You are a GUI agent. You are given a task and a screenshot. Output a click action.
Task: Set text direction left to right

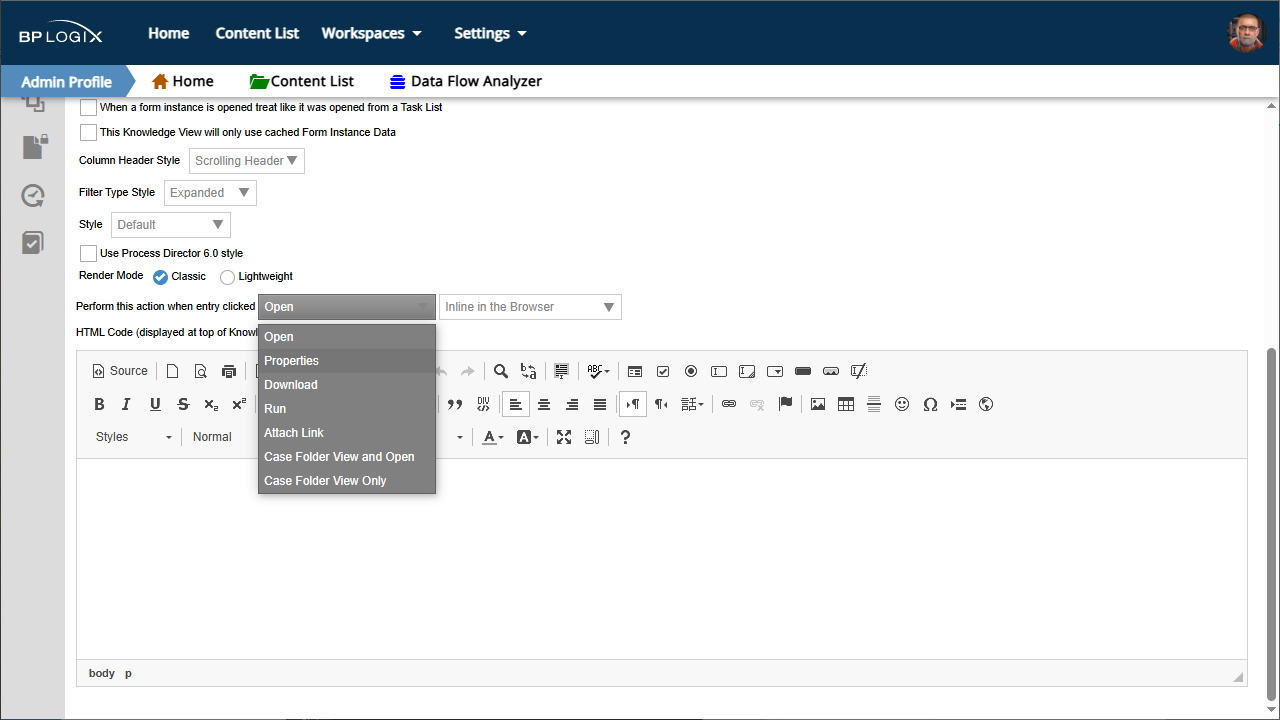tap(633, 405)
